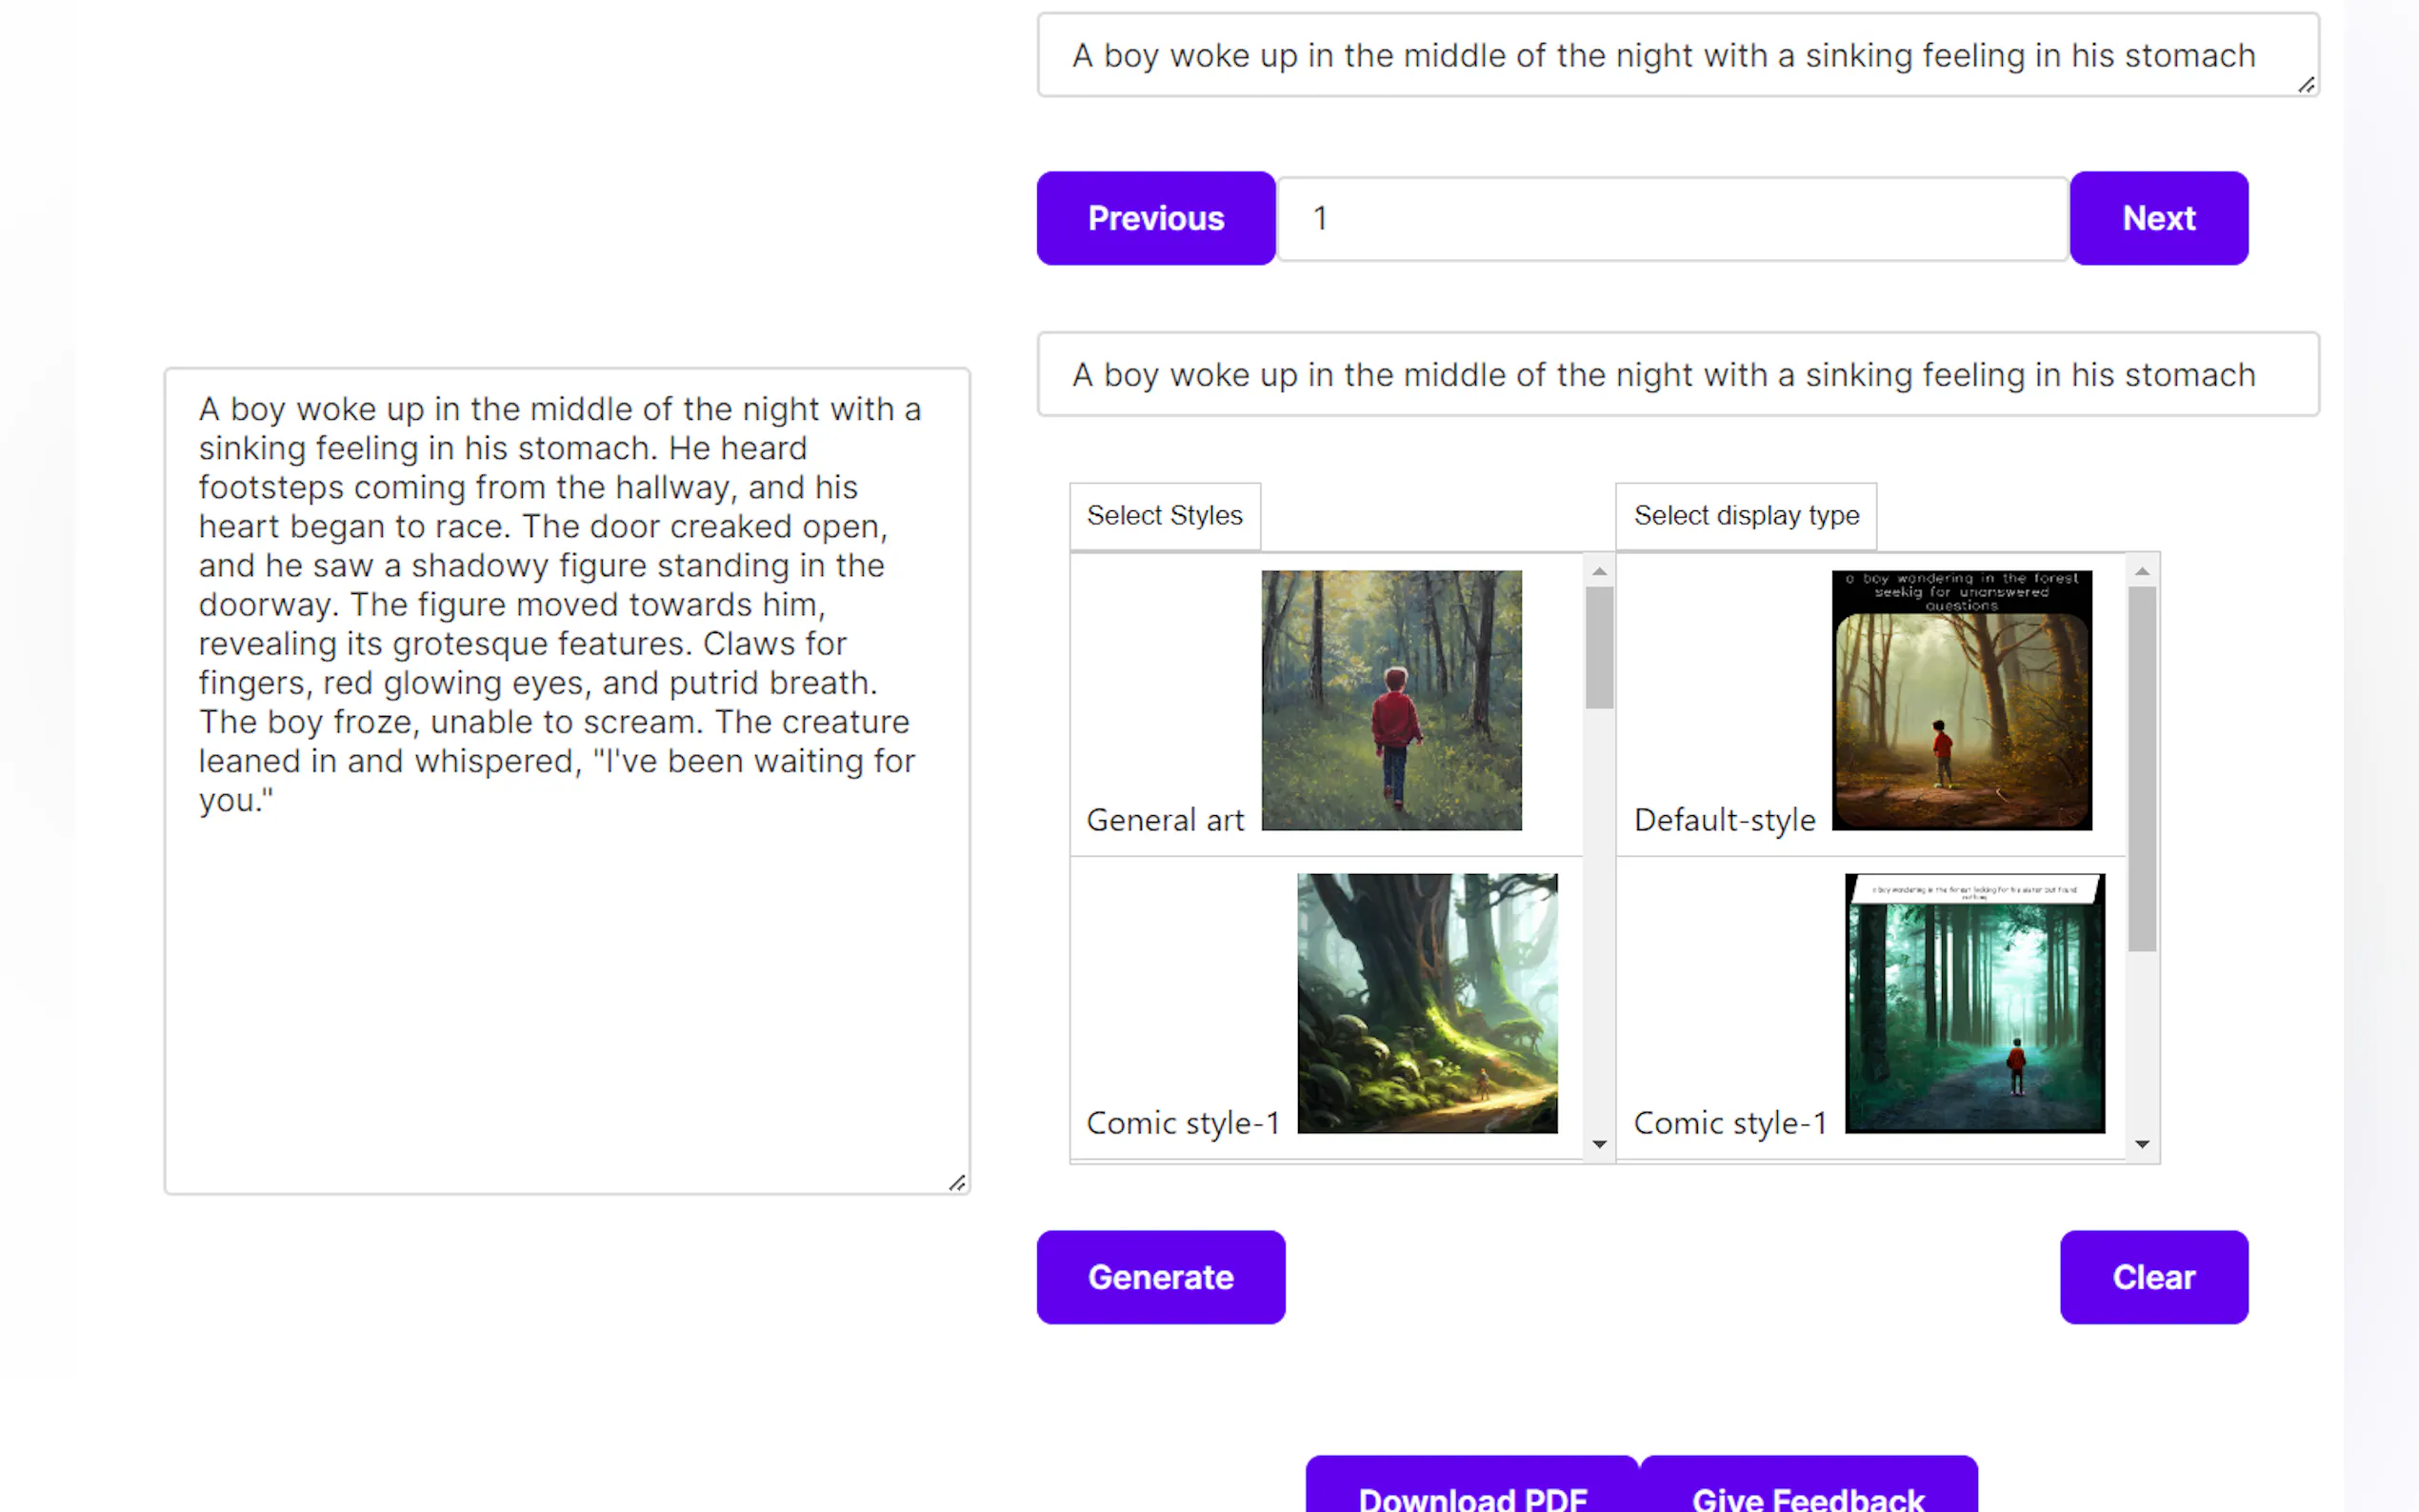Select the Comic style-1 forest art thumbnail
The image size is (2419, 1512).
[1426, 1003]
